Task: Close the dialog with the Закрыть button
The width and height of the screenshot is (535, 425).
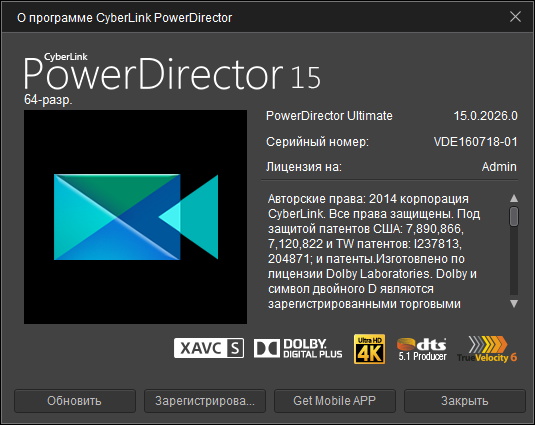Action: pos(465,401)
